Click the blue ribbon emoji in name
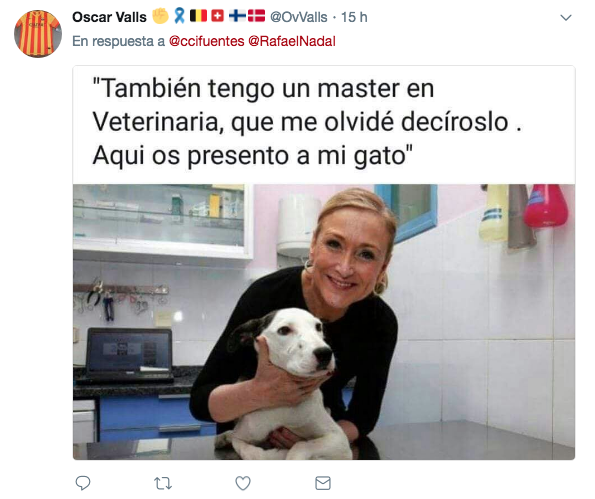The width and height of the screenshot is (595, 499). (179, 16)
